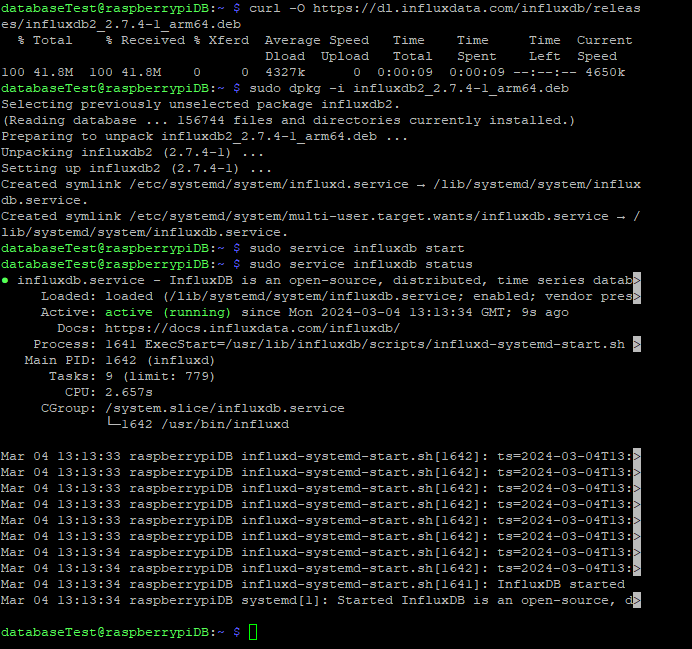Click 'Unpacking influxdb2 (2.7.4-1)' line
Screen dimensions: 692x649
(x=132, y=152)
